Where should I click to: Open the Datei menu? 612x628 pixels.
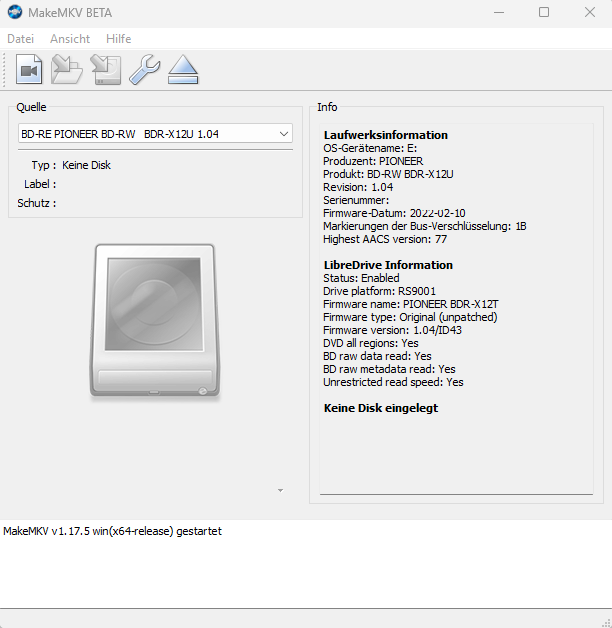tap(20, 39)
